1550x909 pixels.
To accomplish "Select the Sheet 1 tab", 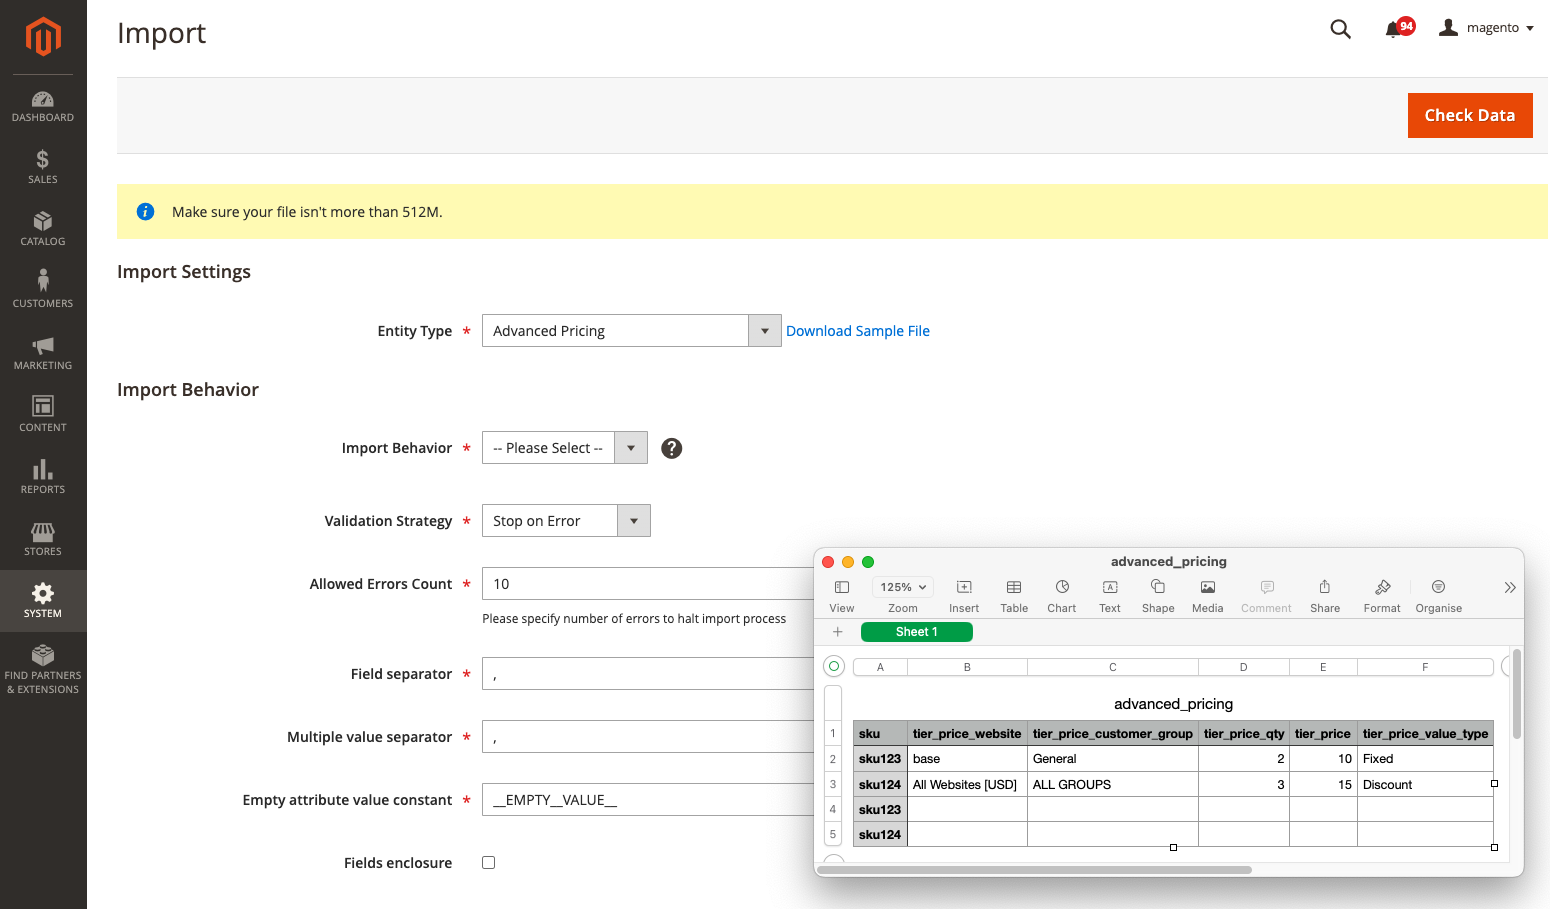I will tap(916, 632).
